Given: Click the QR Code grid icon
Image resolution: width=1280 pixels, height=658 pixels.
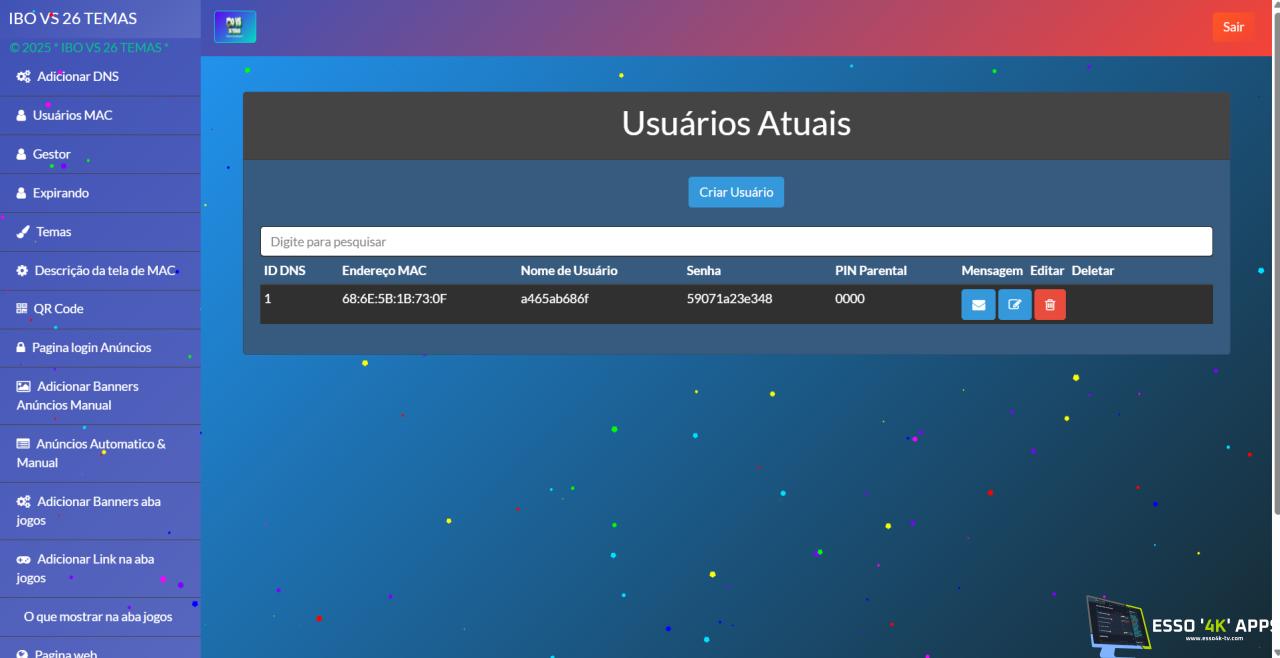Looking at the screenshot, I should coord(22,309).
